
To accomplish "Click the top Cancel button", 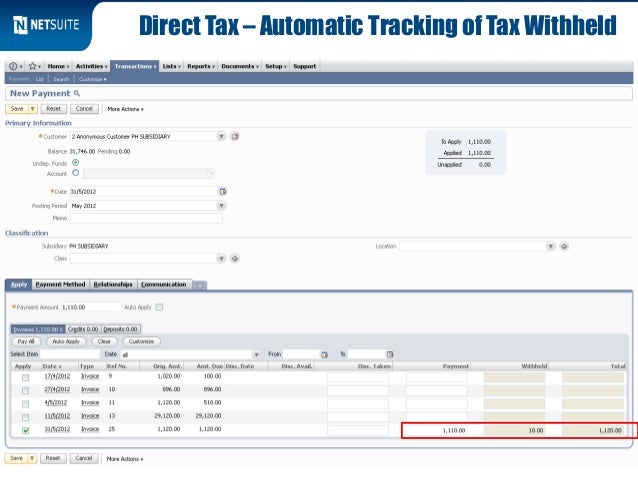I will [84, 109].
